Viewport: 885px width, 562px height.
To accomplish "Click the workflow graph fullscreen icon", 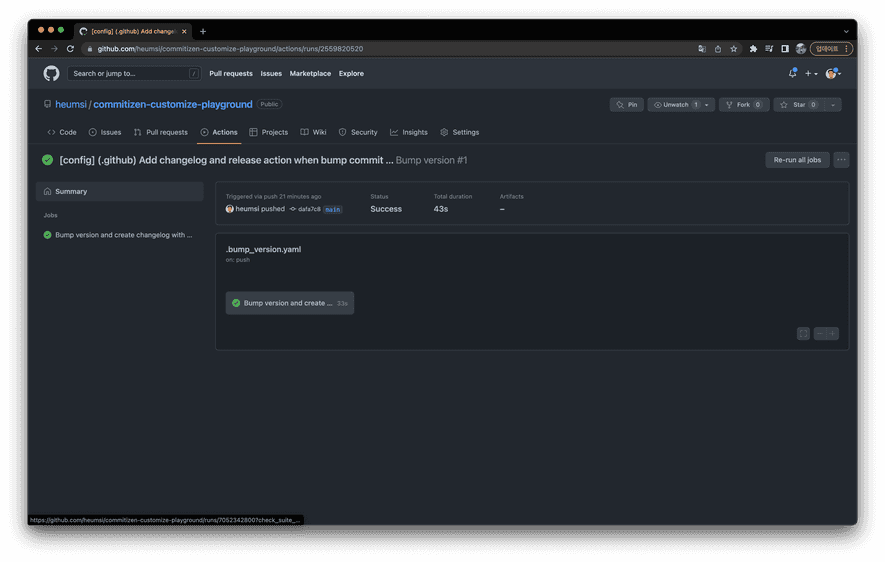I will point(803,334).
